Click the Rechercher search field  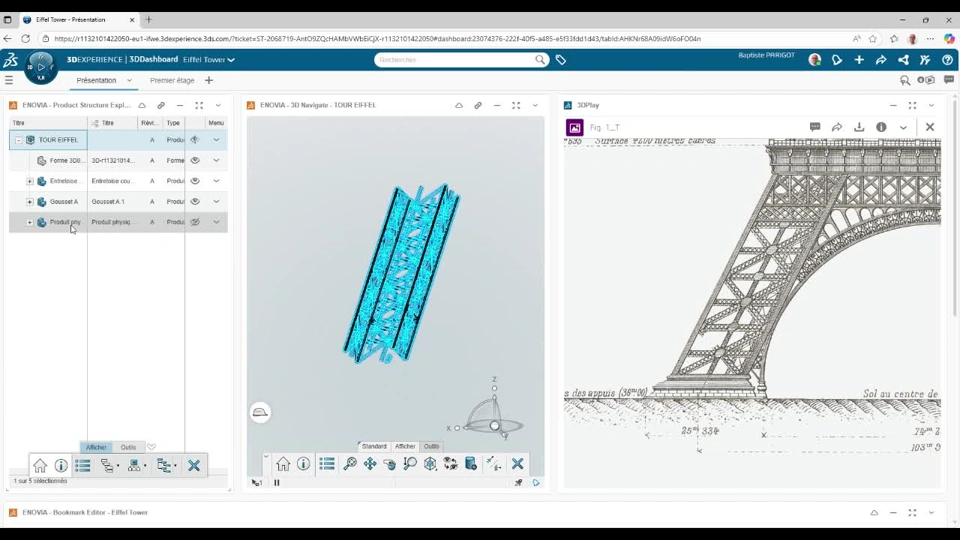click(x=456, y=60)
